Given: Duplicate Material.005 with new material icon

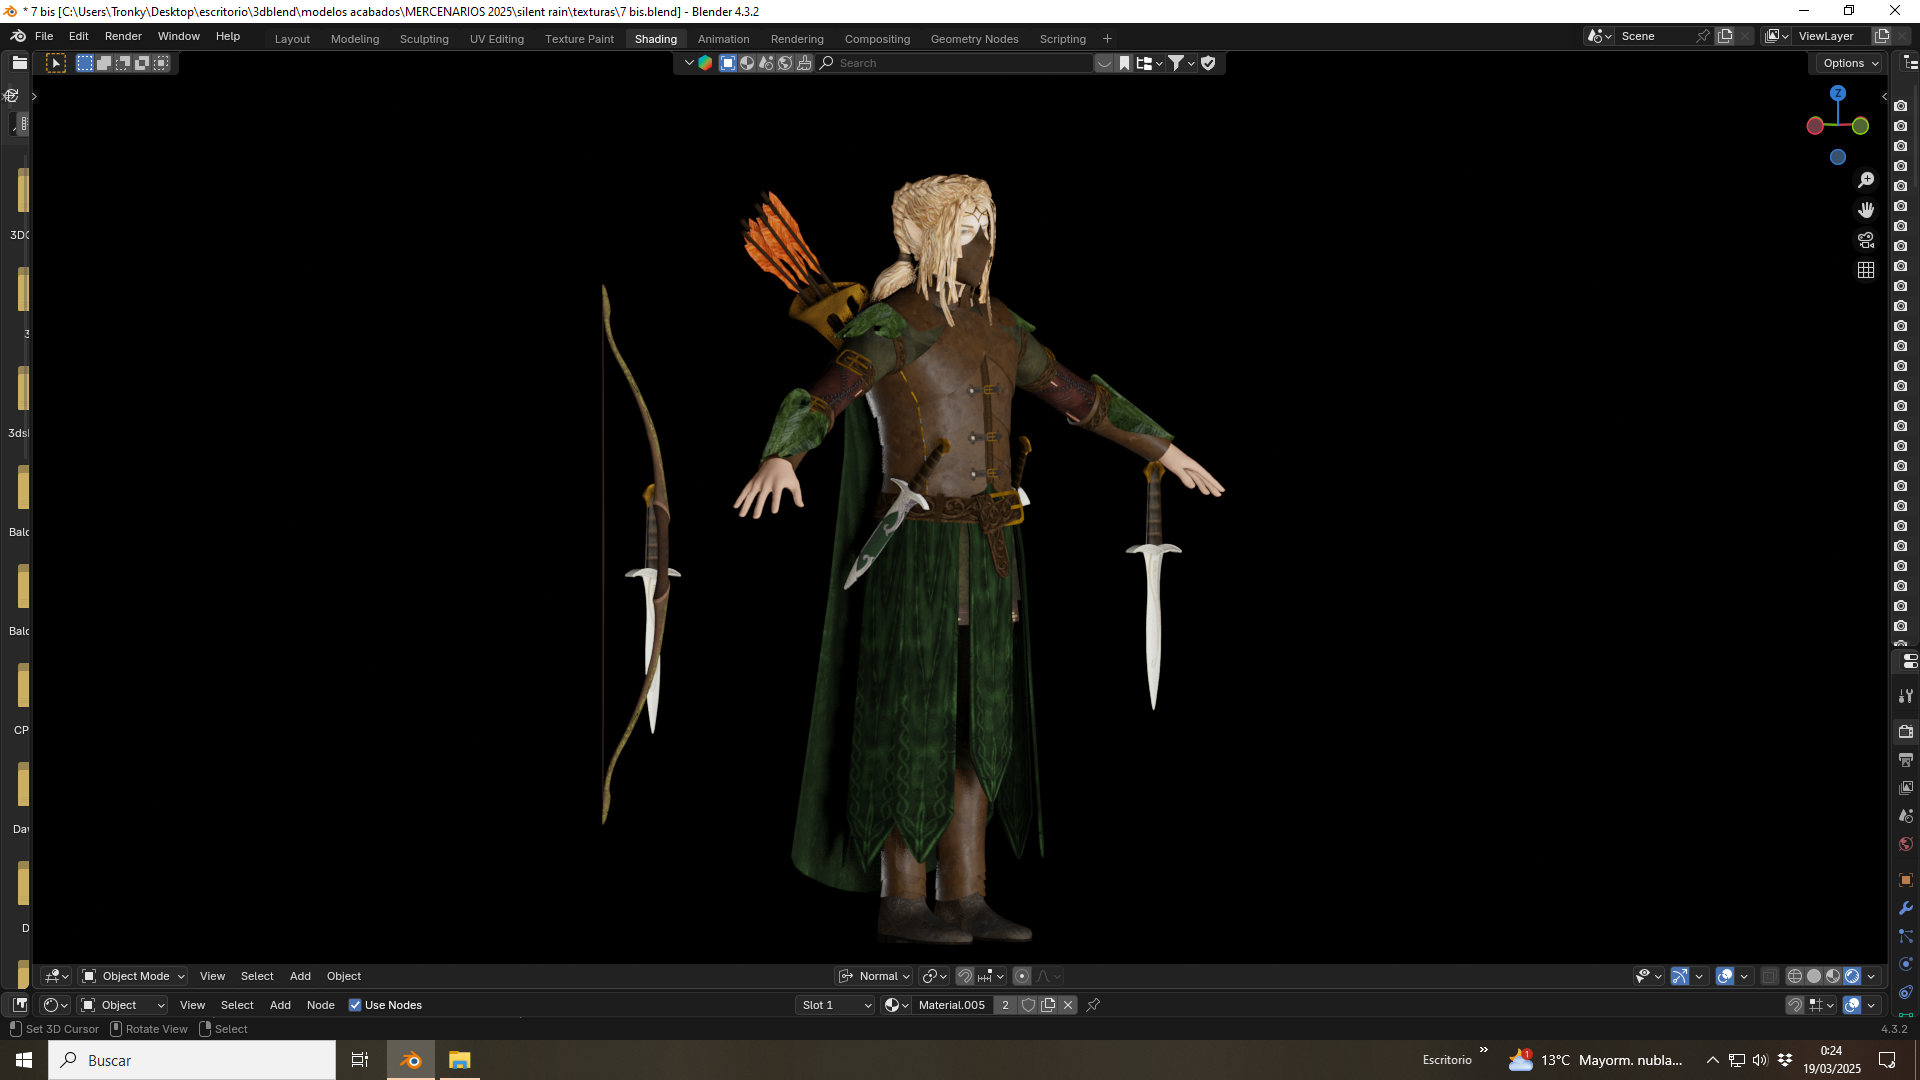Looking at the screenshot, I should (1048, 1005).
